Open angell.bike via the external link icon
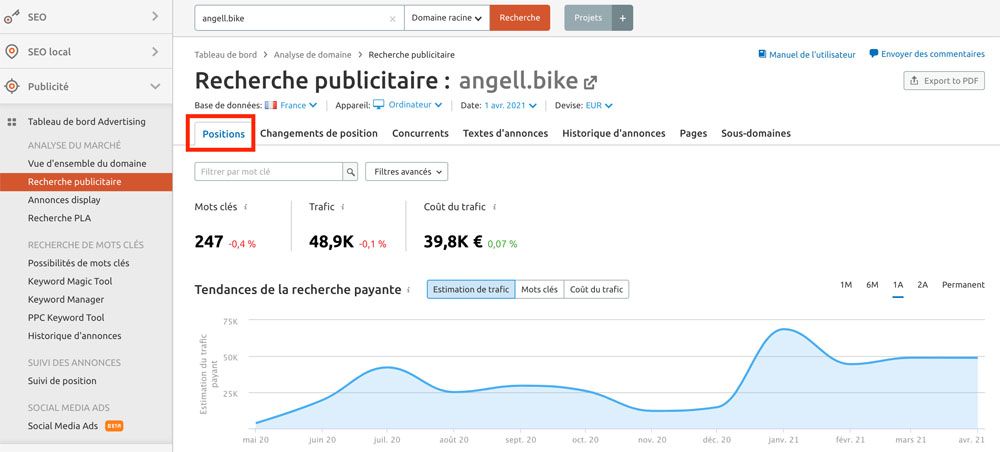The width and height of the screenshot is (1000, 452). click(591, 82)
